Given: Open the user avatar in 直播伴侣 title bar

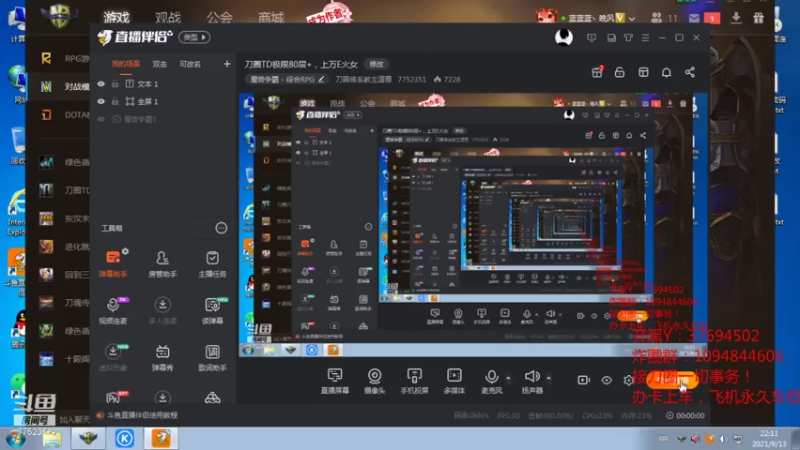Looking at the screenshot, I should click(x=564, y=37).
